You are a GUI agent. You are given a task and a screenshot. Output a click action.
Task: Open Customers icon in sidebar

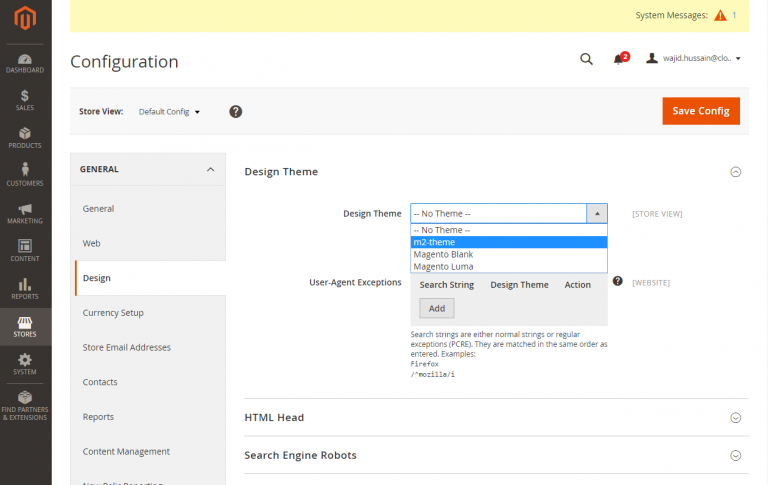[x=24, y=174]
